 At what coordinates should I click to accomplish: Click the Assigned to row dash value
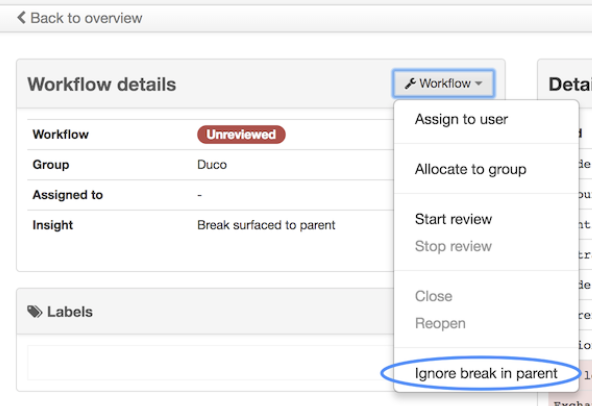pos(199,195)
